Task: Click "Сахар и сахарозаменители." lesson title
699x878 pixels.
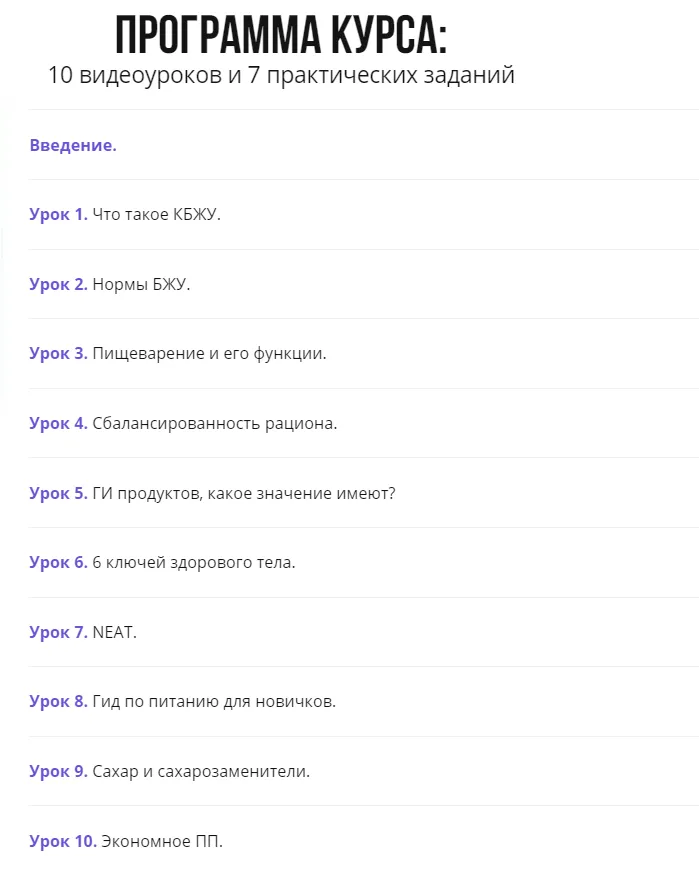Action: pyautogui.click(x=201, y=771)
